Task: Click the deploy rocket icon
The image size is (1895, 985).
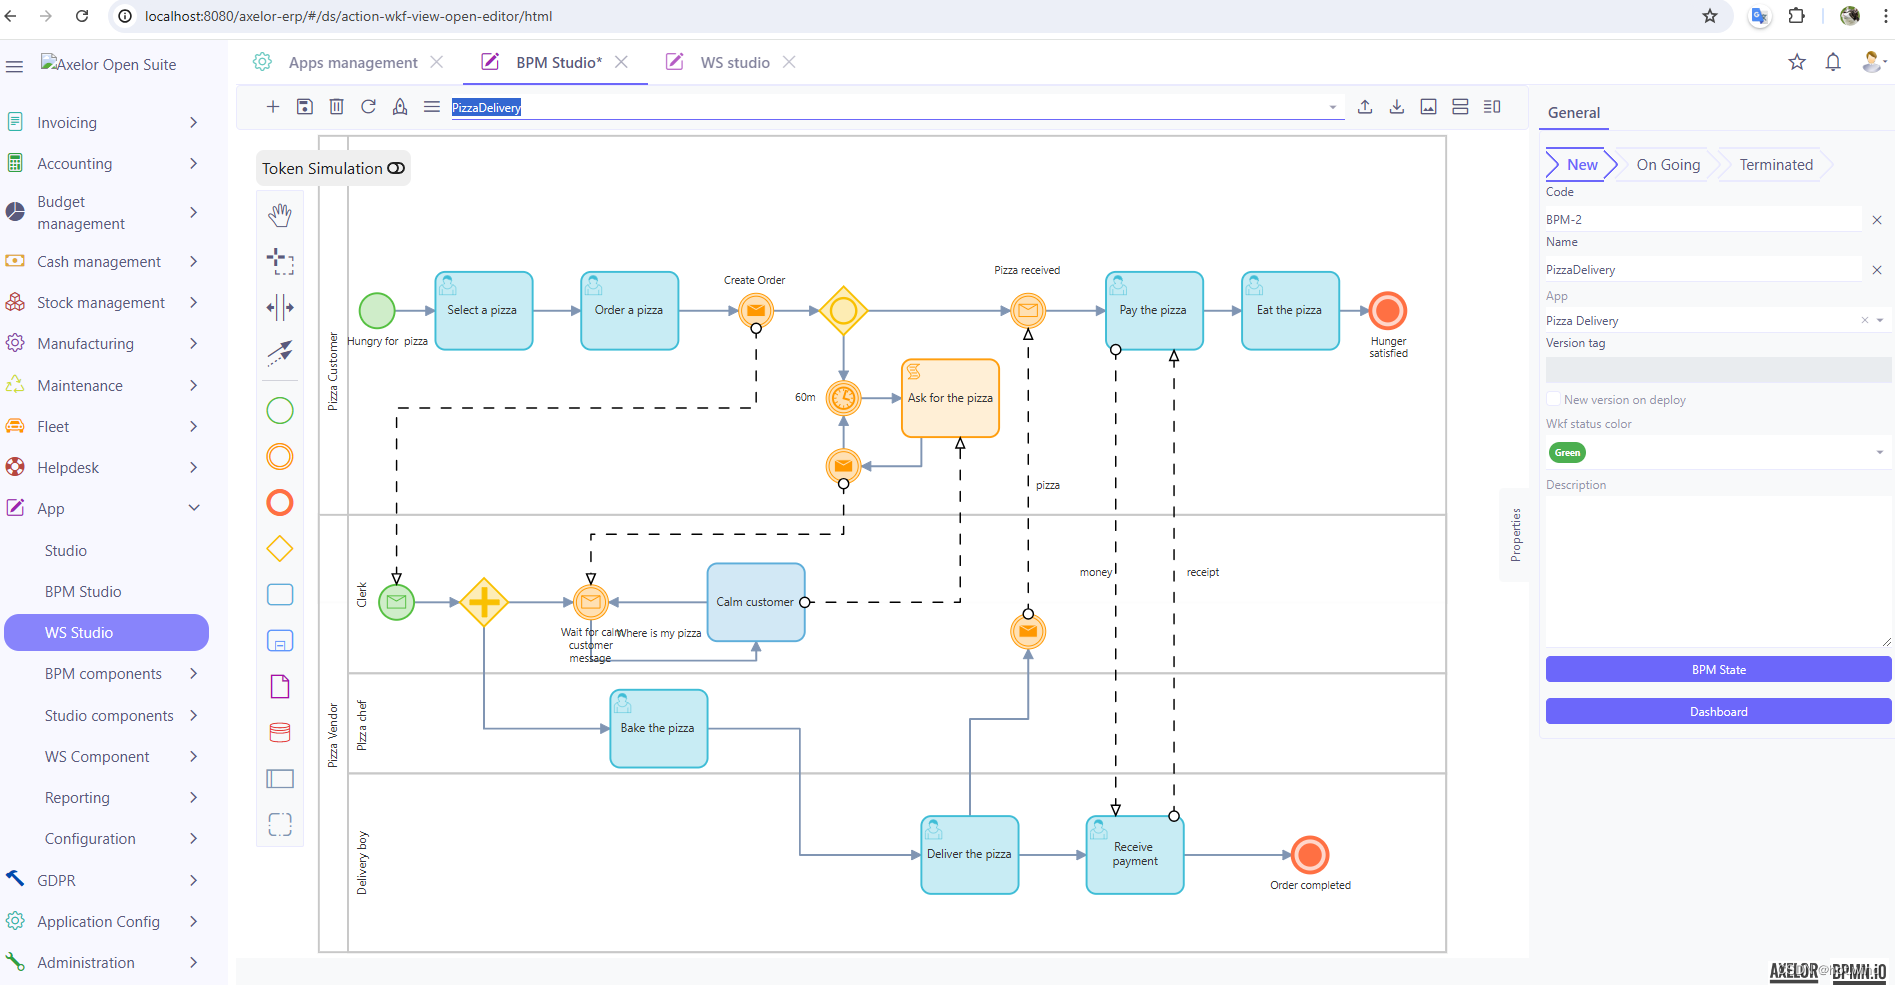Action: [400, 107]
